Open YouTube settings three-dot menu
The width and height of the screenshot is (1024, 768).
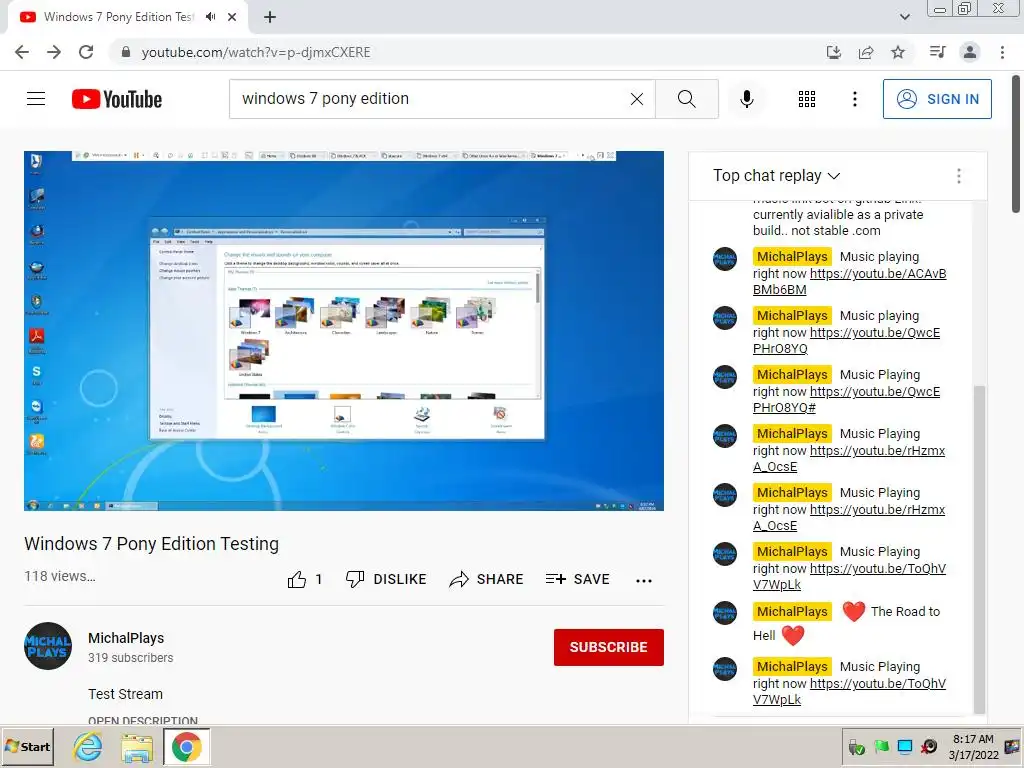pos(854,99)
